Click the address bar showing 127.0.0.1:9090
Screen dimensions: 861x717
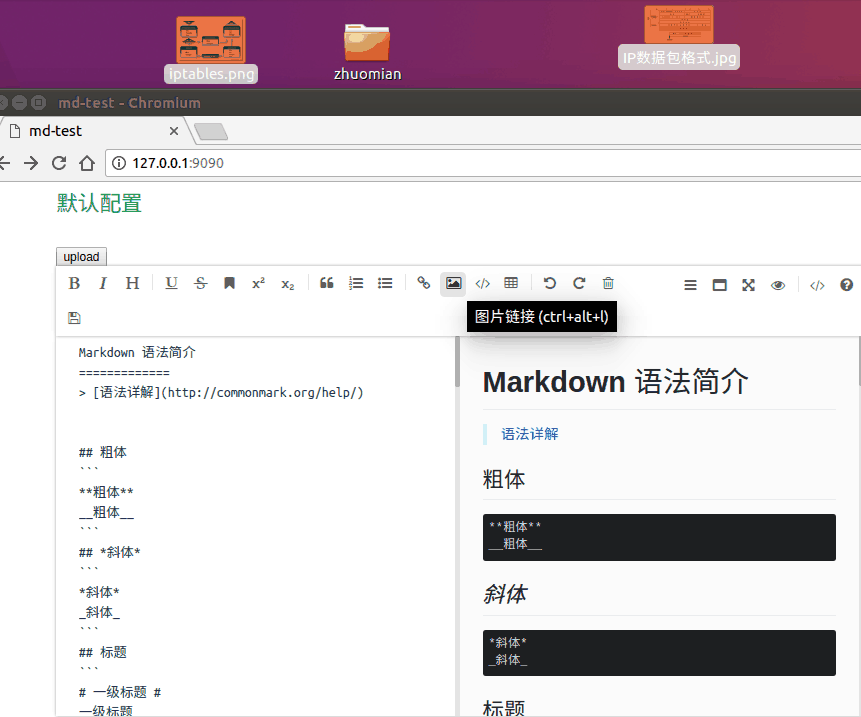tap(483, 163)
